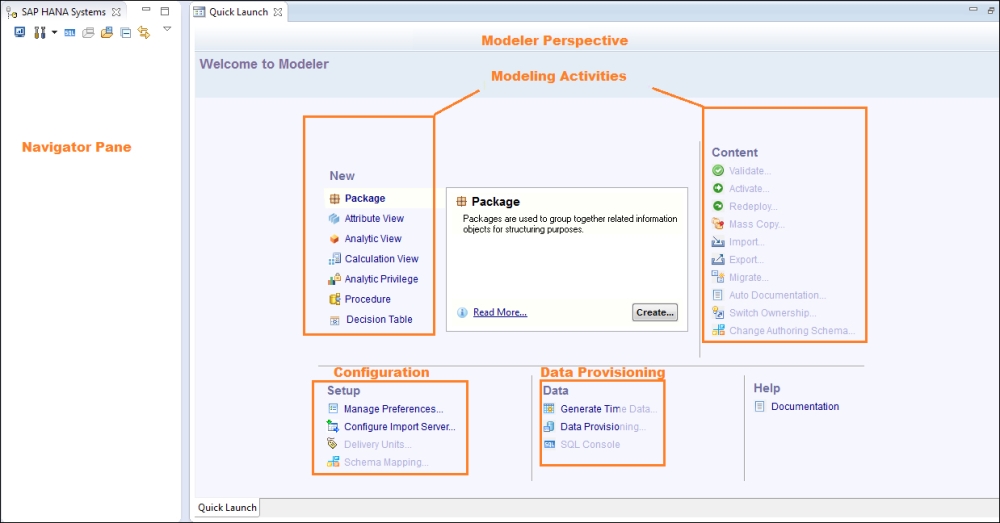This screenshot has height=523, width=1000.
Task: Click the Activate icon in Content
Action: [718, 188]
